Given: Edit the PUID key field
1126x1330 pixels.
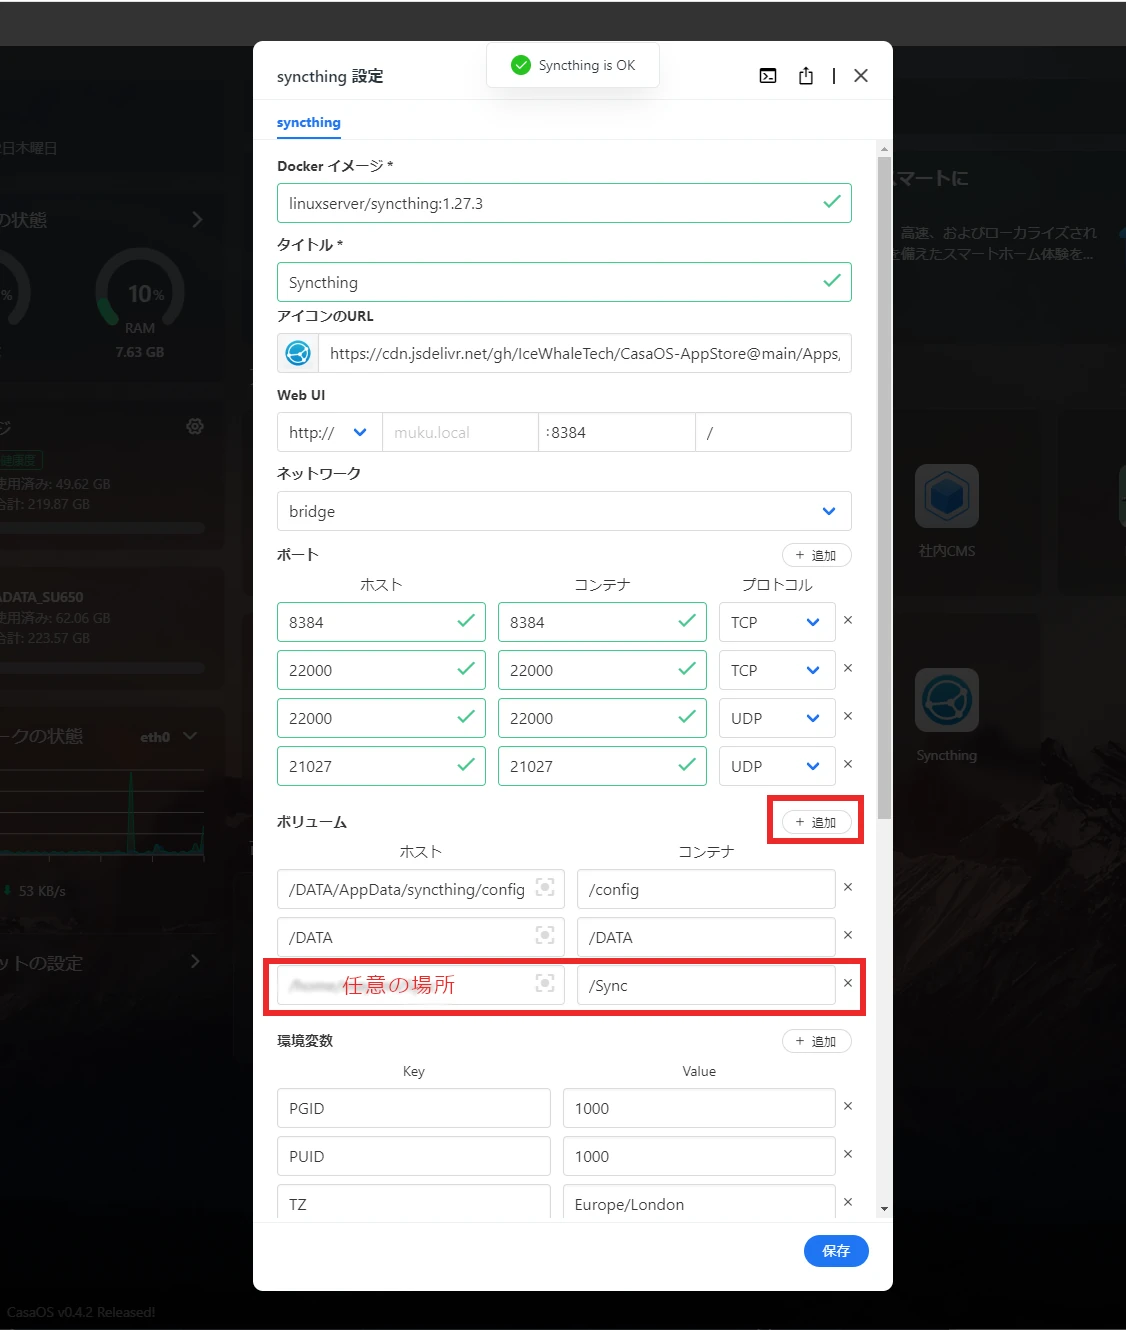Looking at the screenshot, I should tap(414, 1156).
